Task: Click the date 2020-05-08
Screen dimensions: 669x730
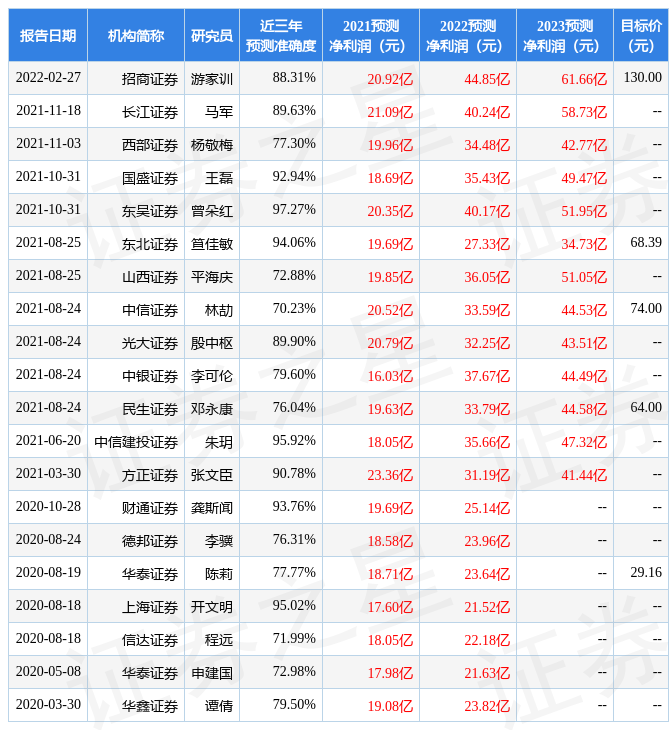Action: tap(48, 672)
